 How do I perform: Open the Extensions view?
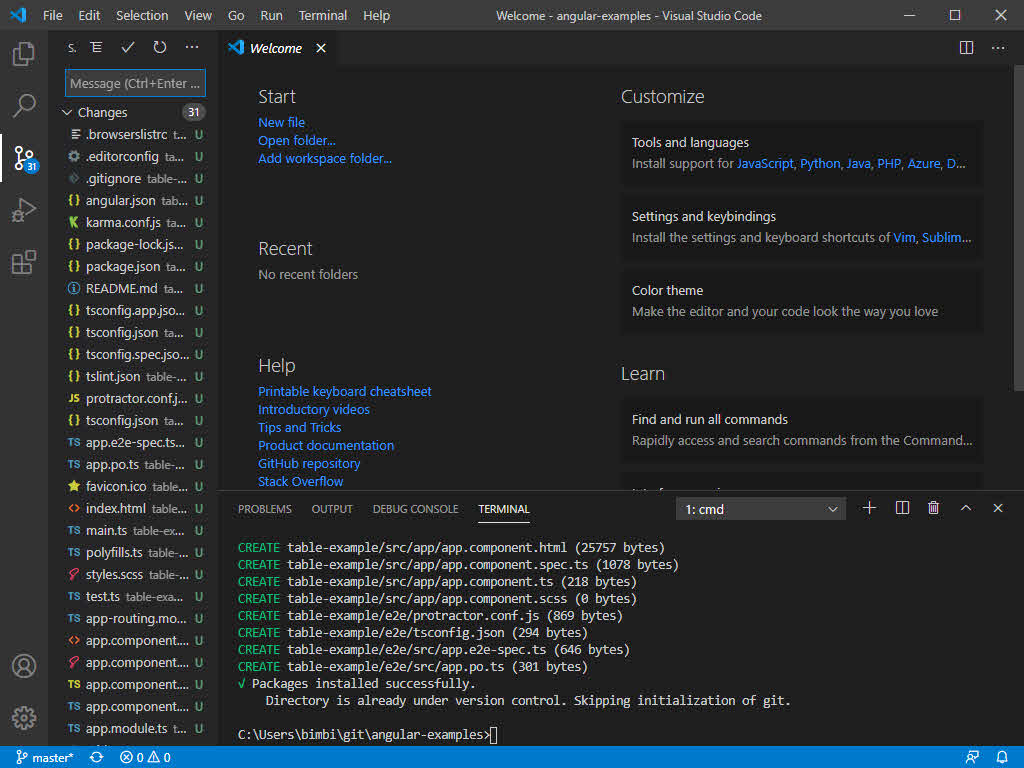click(x=24, y=262)
